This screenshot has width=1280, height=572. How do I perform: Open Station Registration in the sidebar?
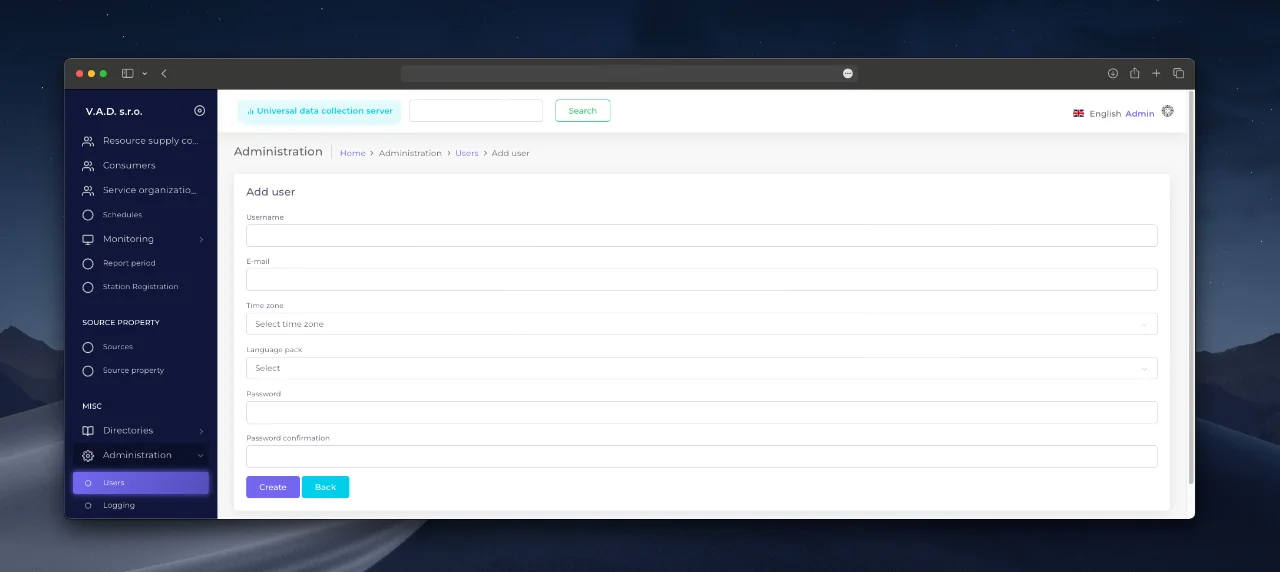(141, 286)
